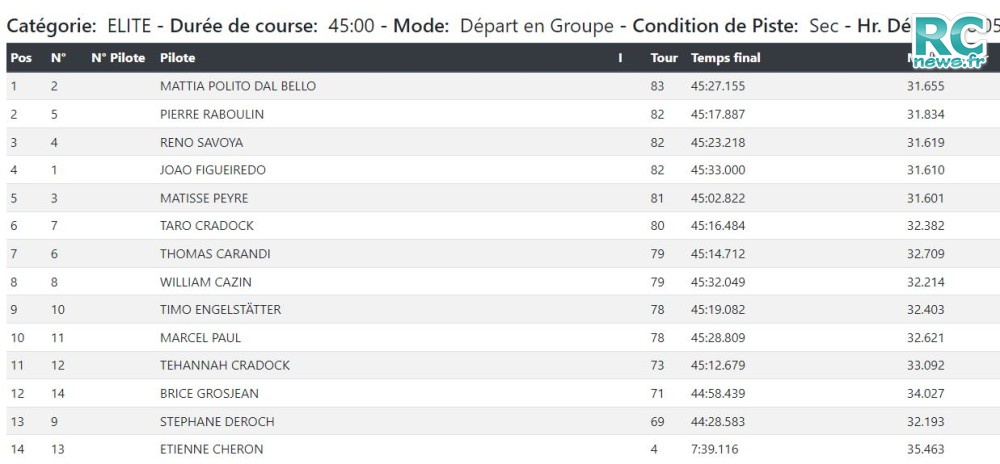Select THOMAS CARANDI's final time 45:14.712
Screen dimensions: 1000x464
point(717,254)
